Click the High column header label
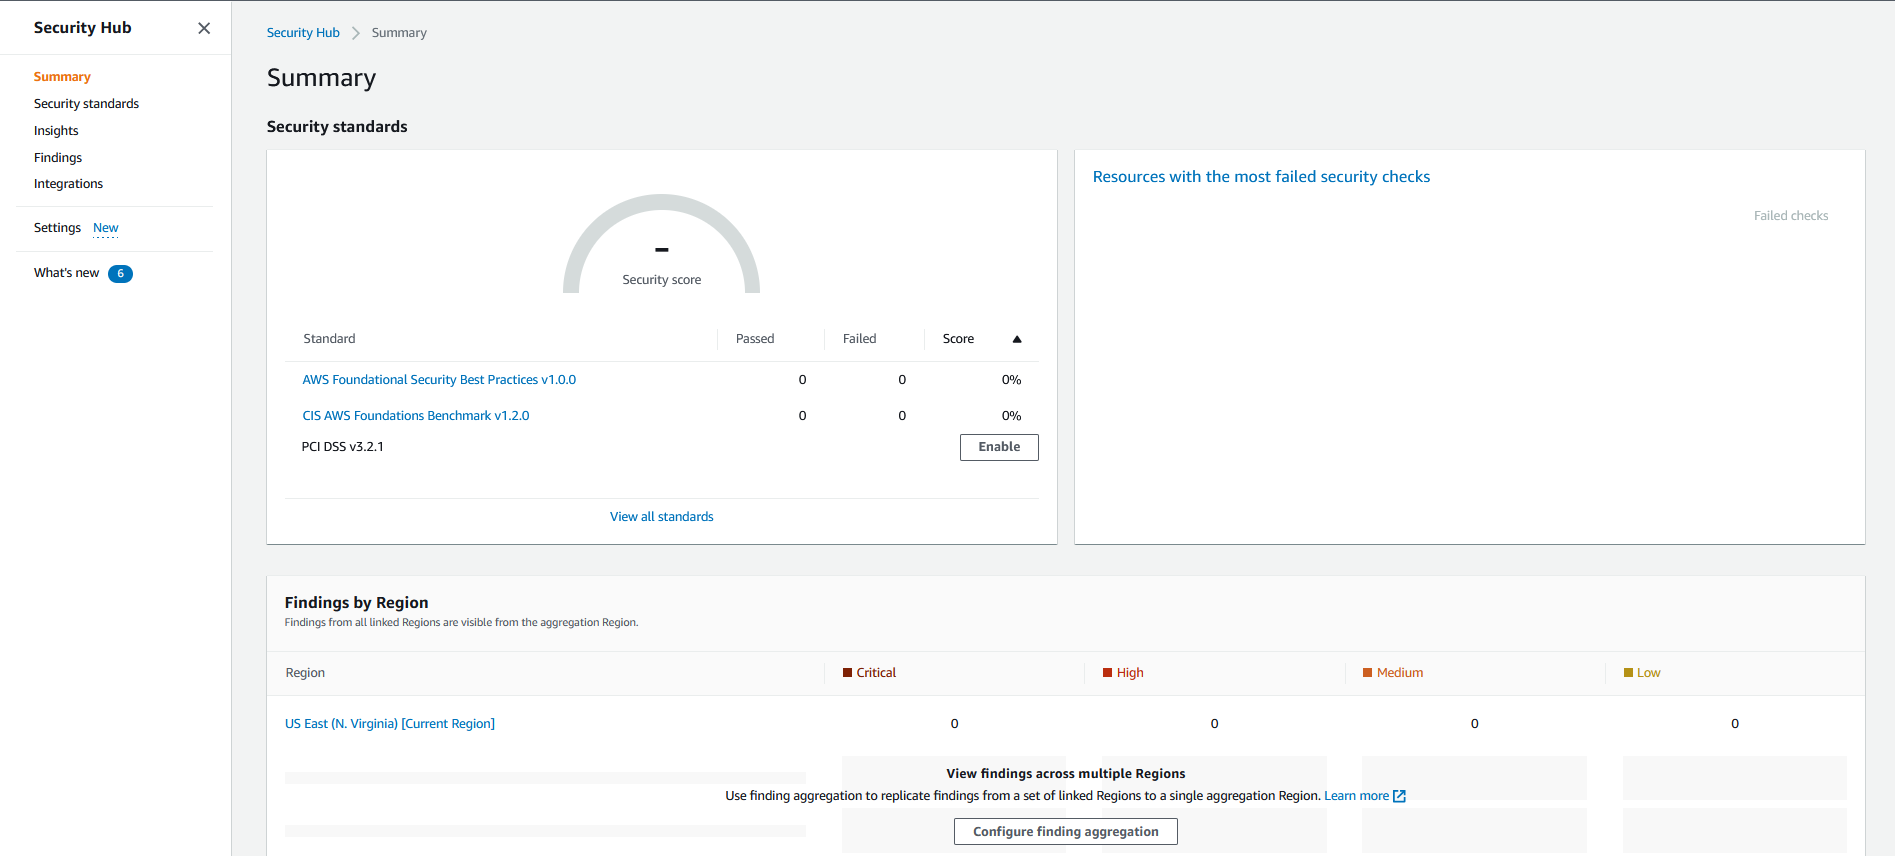1895x856 pixels. [1130, 673]
